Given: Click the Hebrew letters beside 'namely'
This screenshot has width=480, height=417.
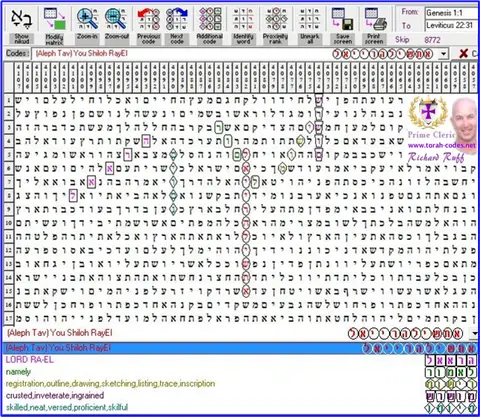Looking at the screenshot, I should pyautogui.click(x=450, y=372).
